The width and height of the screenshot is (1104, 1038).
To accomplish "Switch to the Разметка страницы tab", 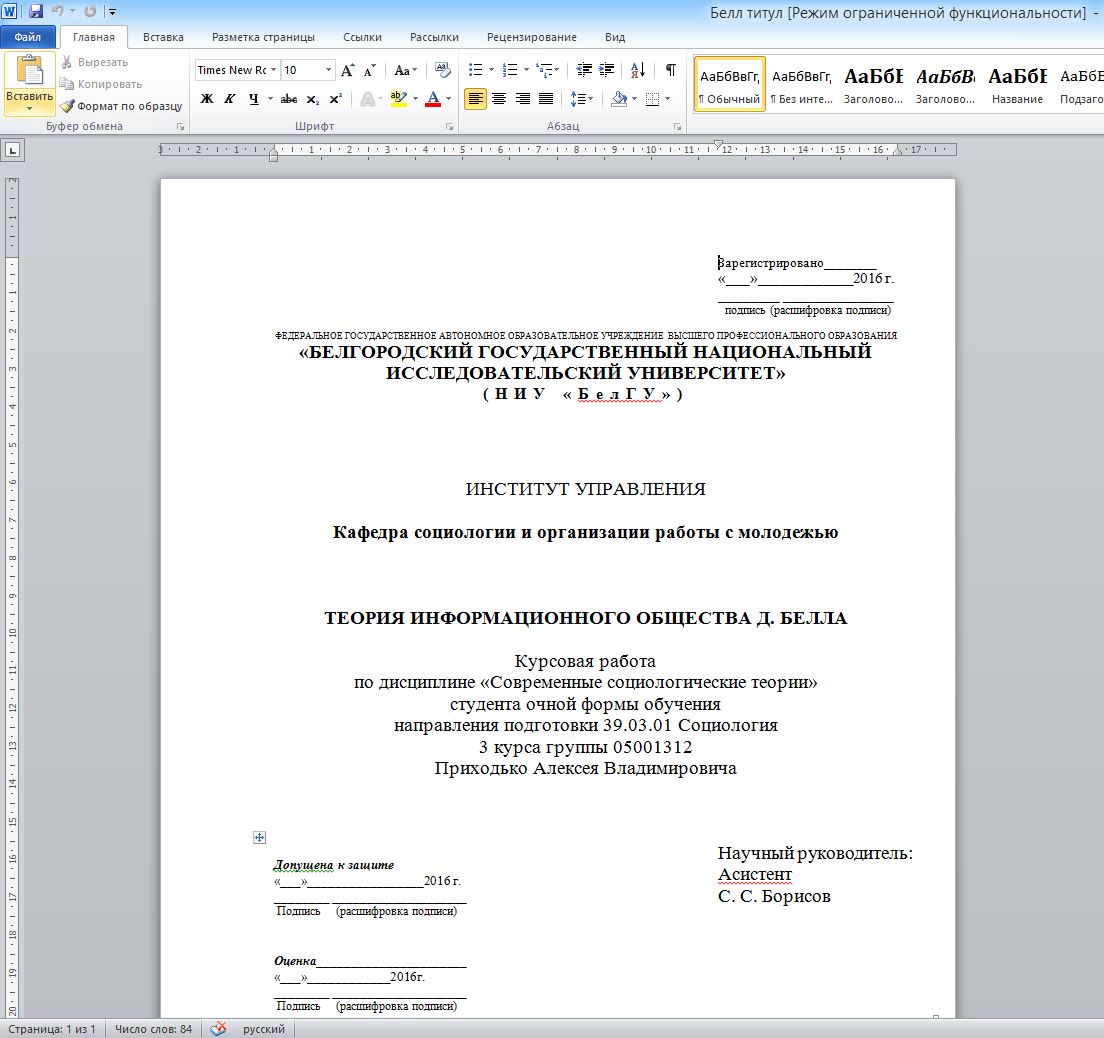I will pyautogui.click(x=263, y=37).
